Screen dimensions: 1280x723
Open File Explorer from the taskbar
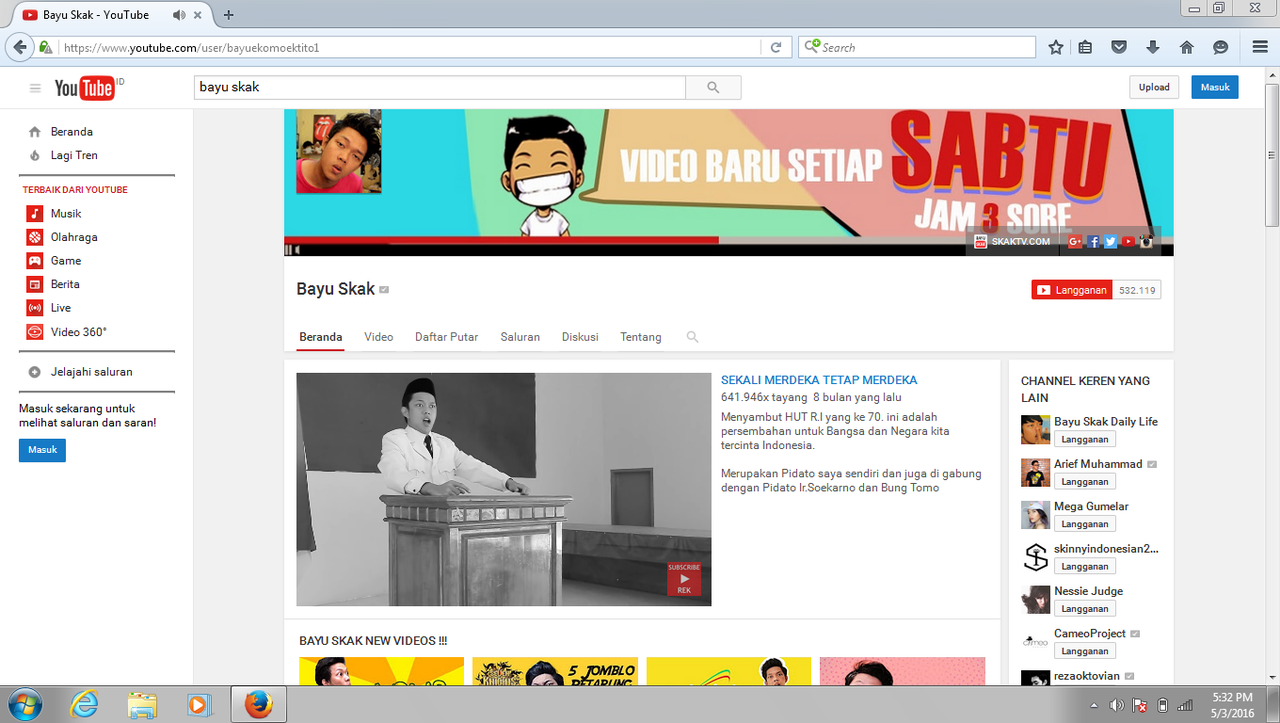(x=142, y=705)
